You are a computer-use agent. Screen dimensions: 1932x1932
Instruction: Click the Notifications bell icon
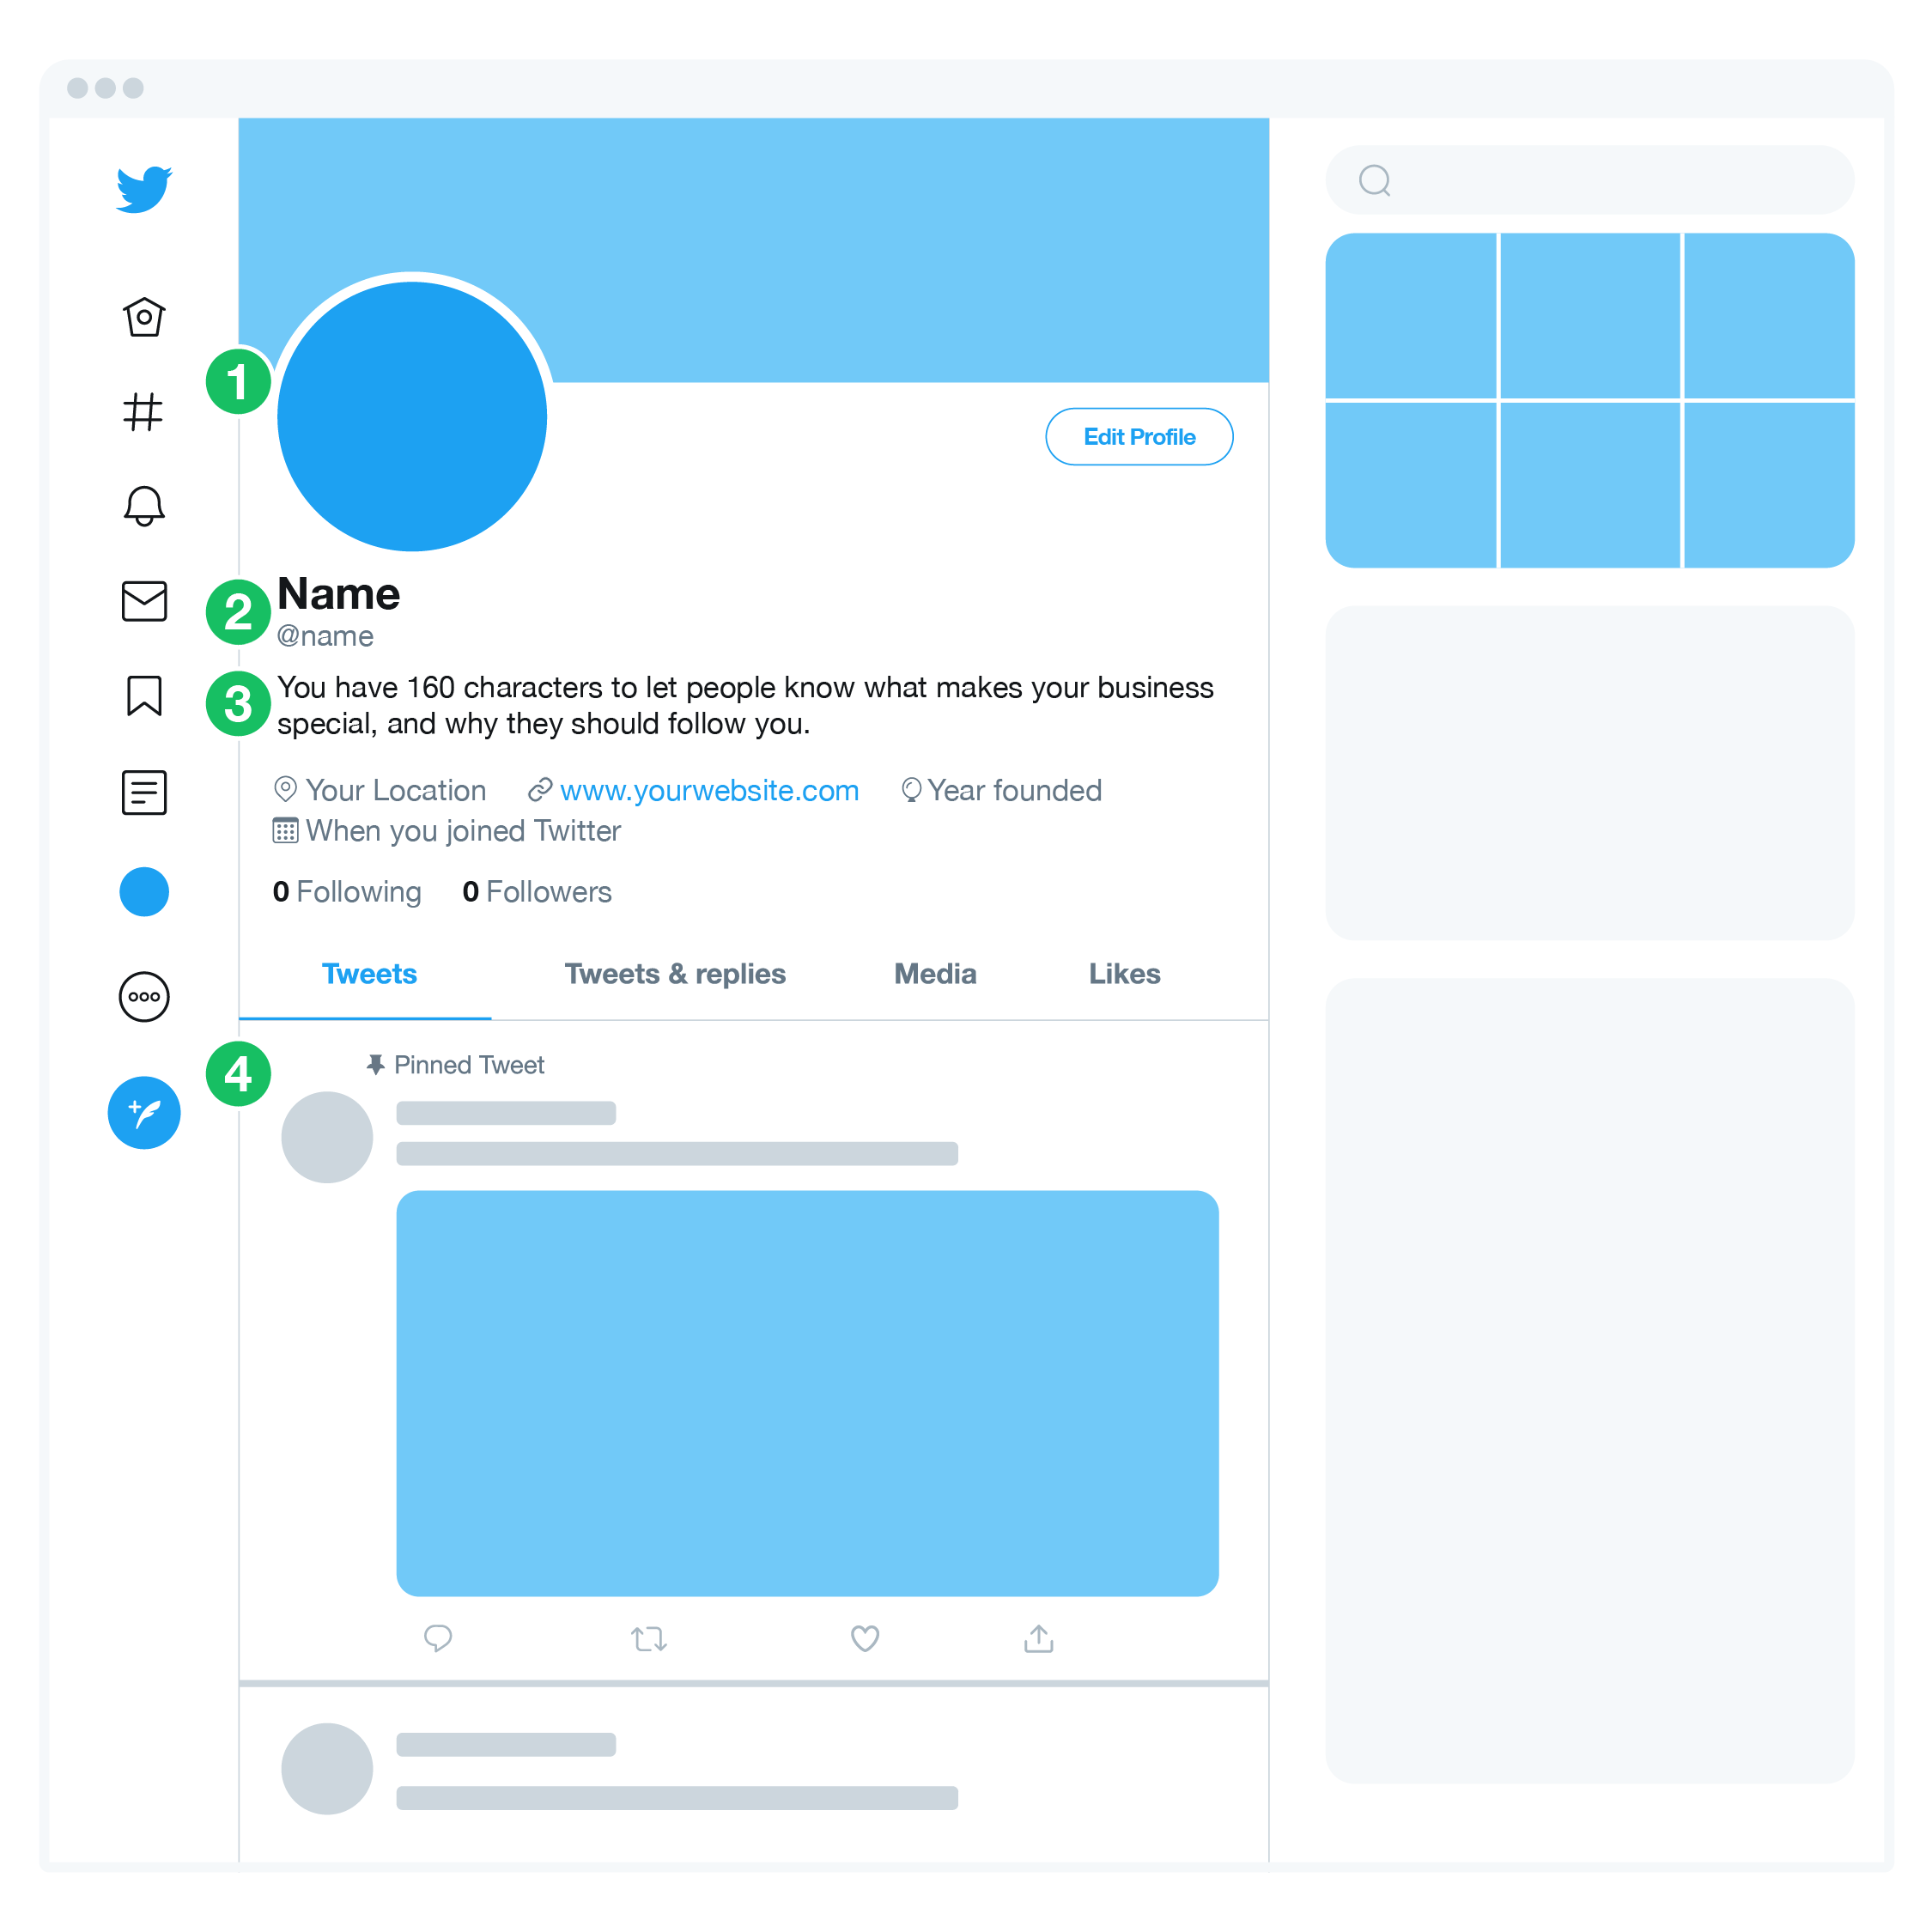pos(145,504)
